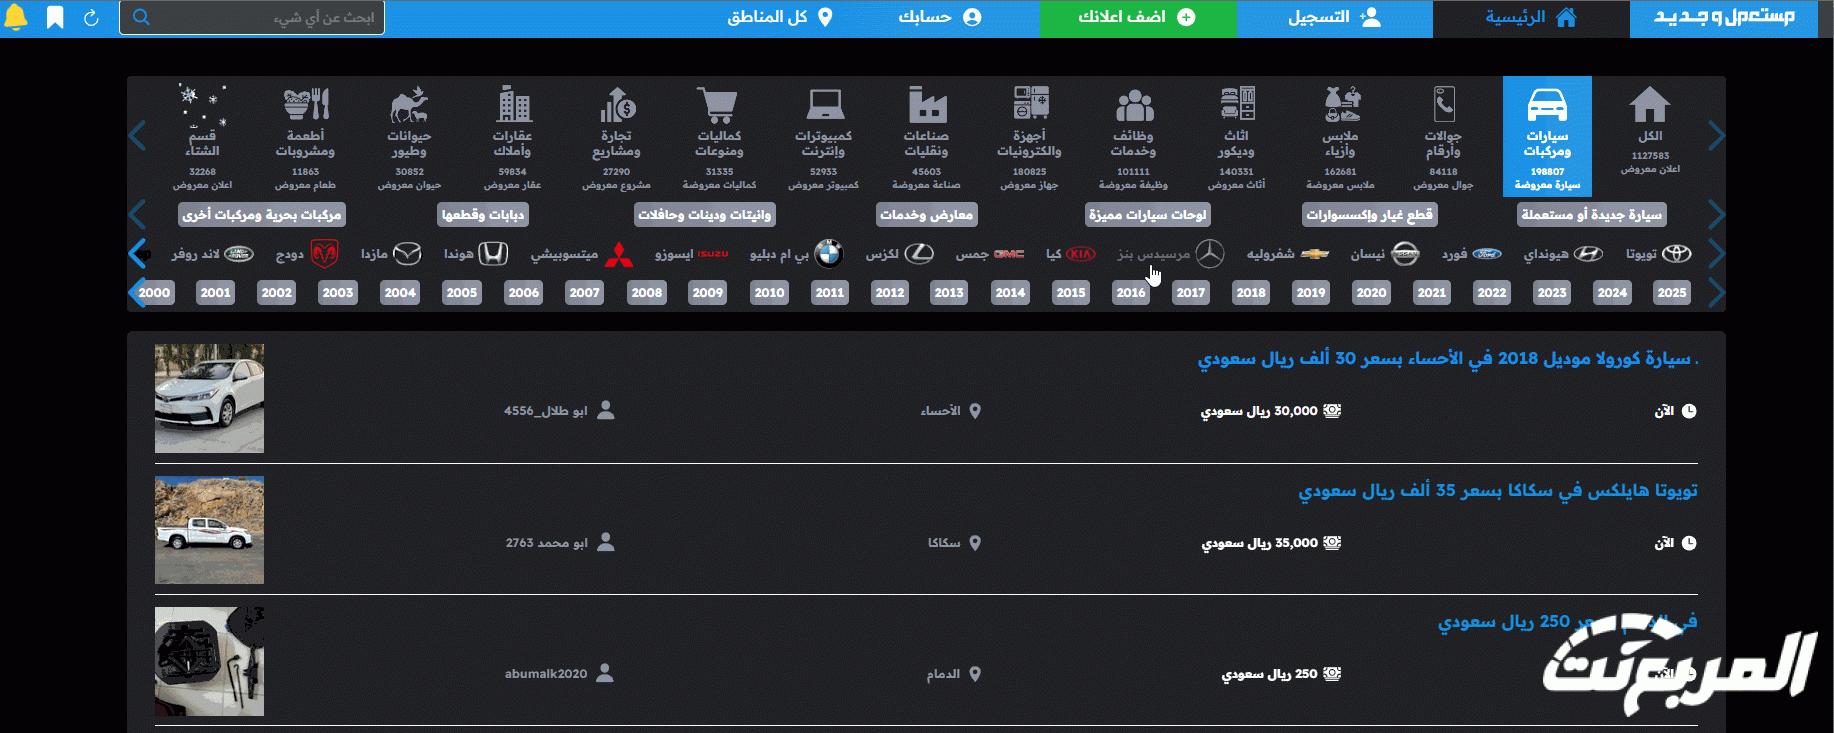Click the search magnifier icon
Screen dimensions: 1834x733
(141, 17)
